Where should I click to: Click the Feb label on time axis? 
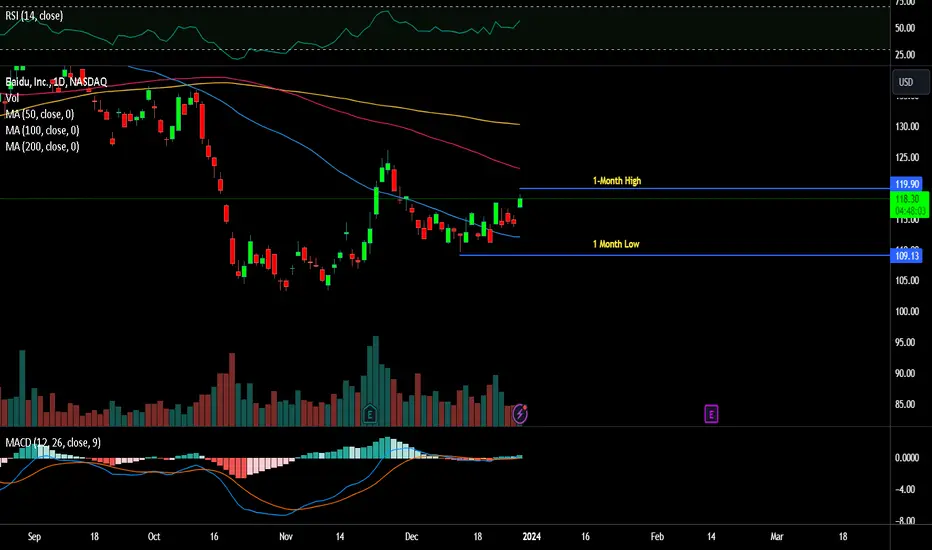pos(657,536)
